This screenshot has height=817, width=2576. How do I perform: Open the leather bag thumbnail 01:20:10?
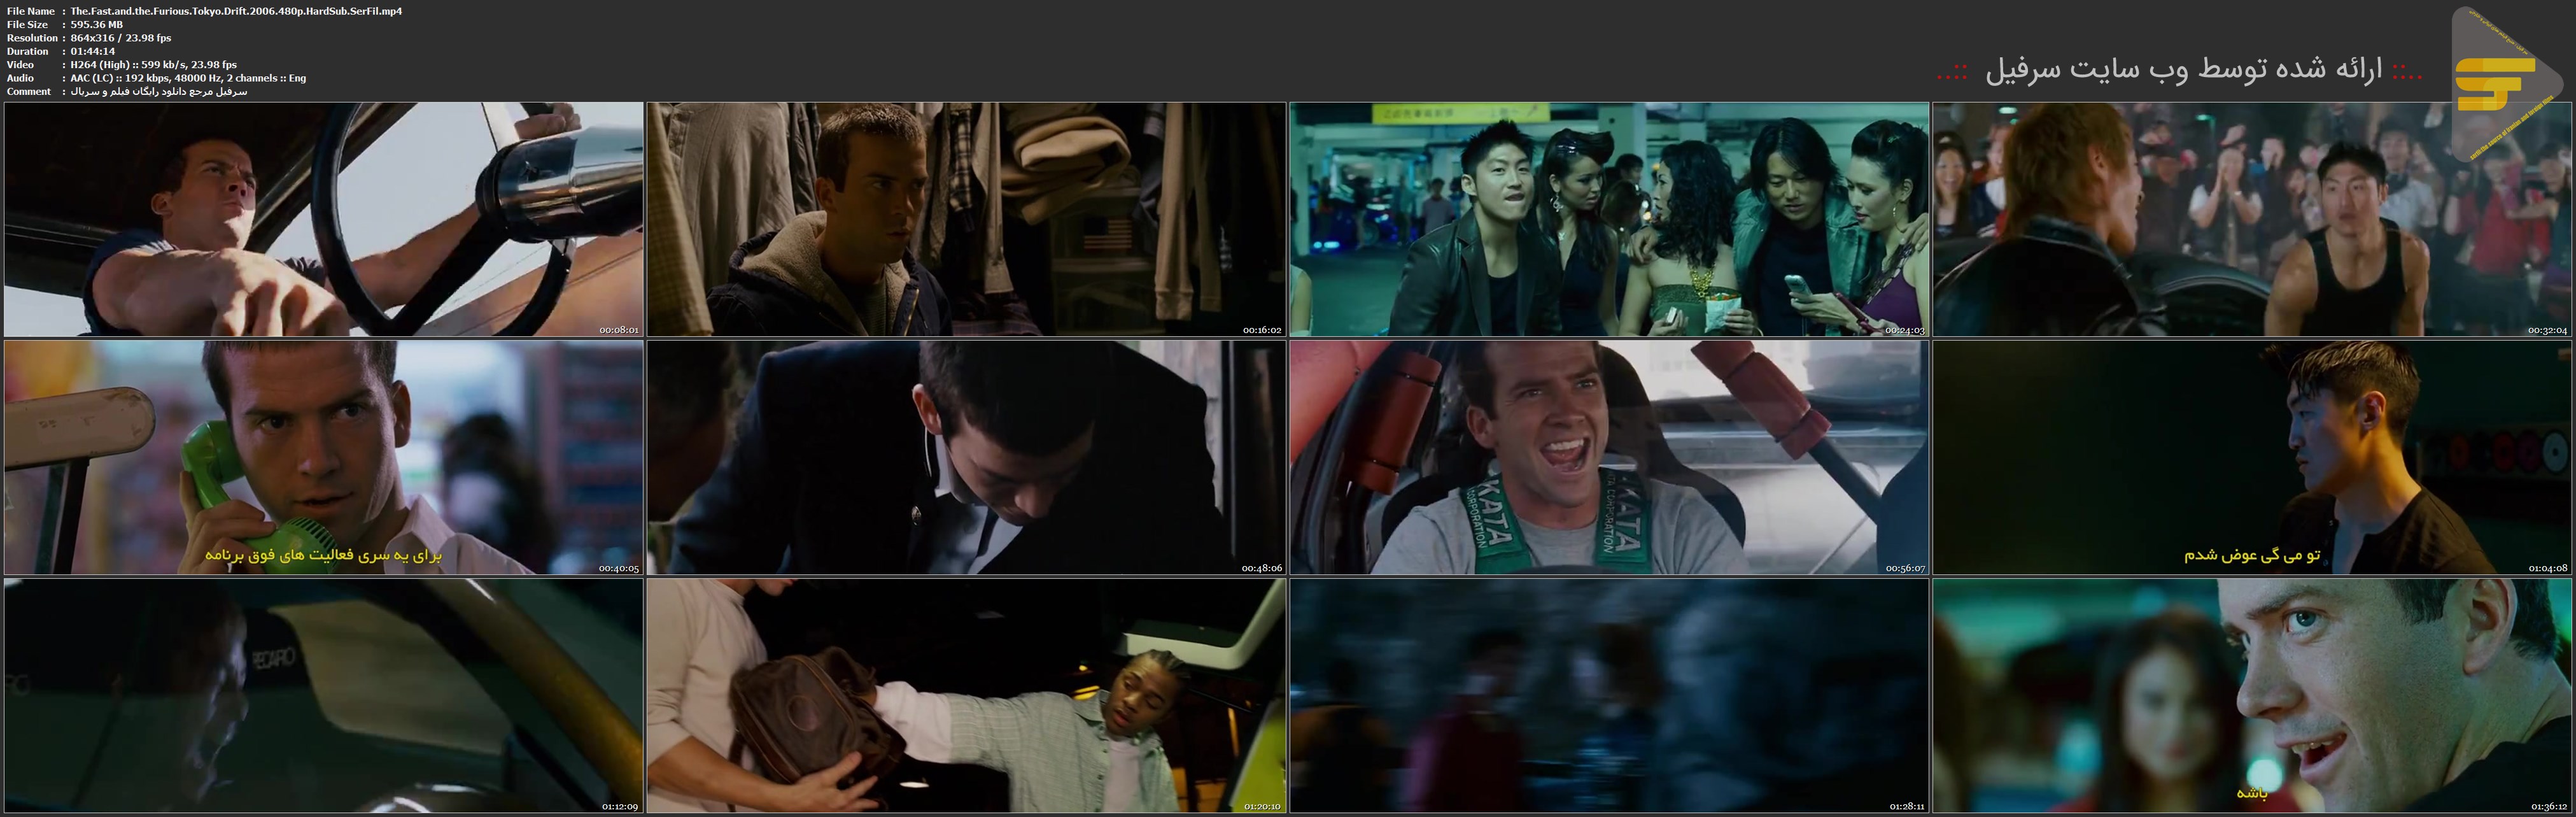coord(966,695)
